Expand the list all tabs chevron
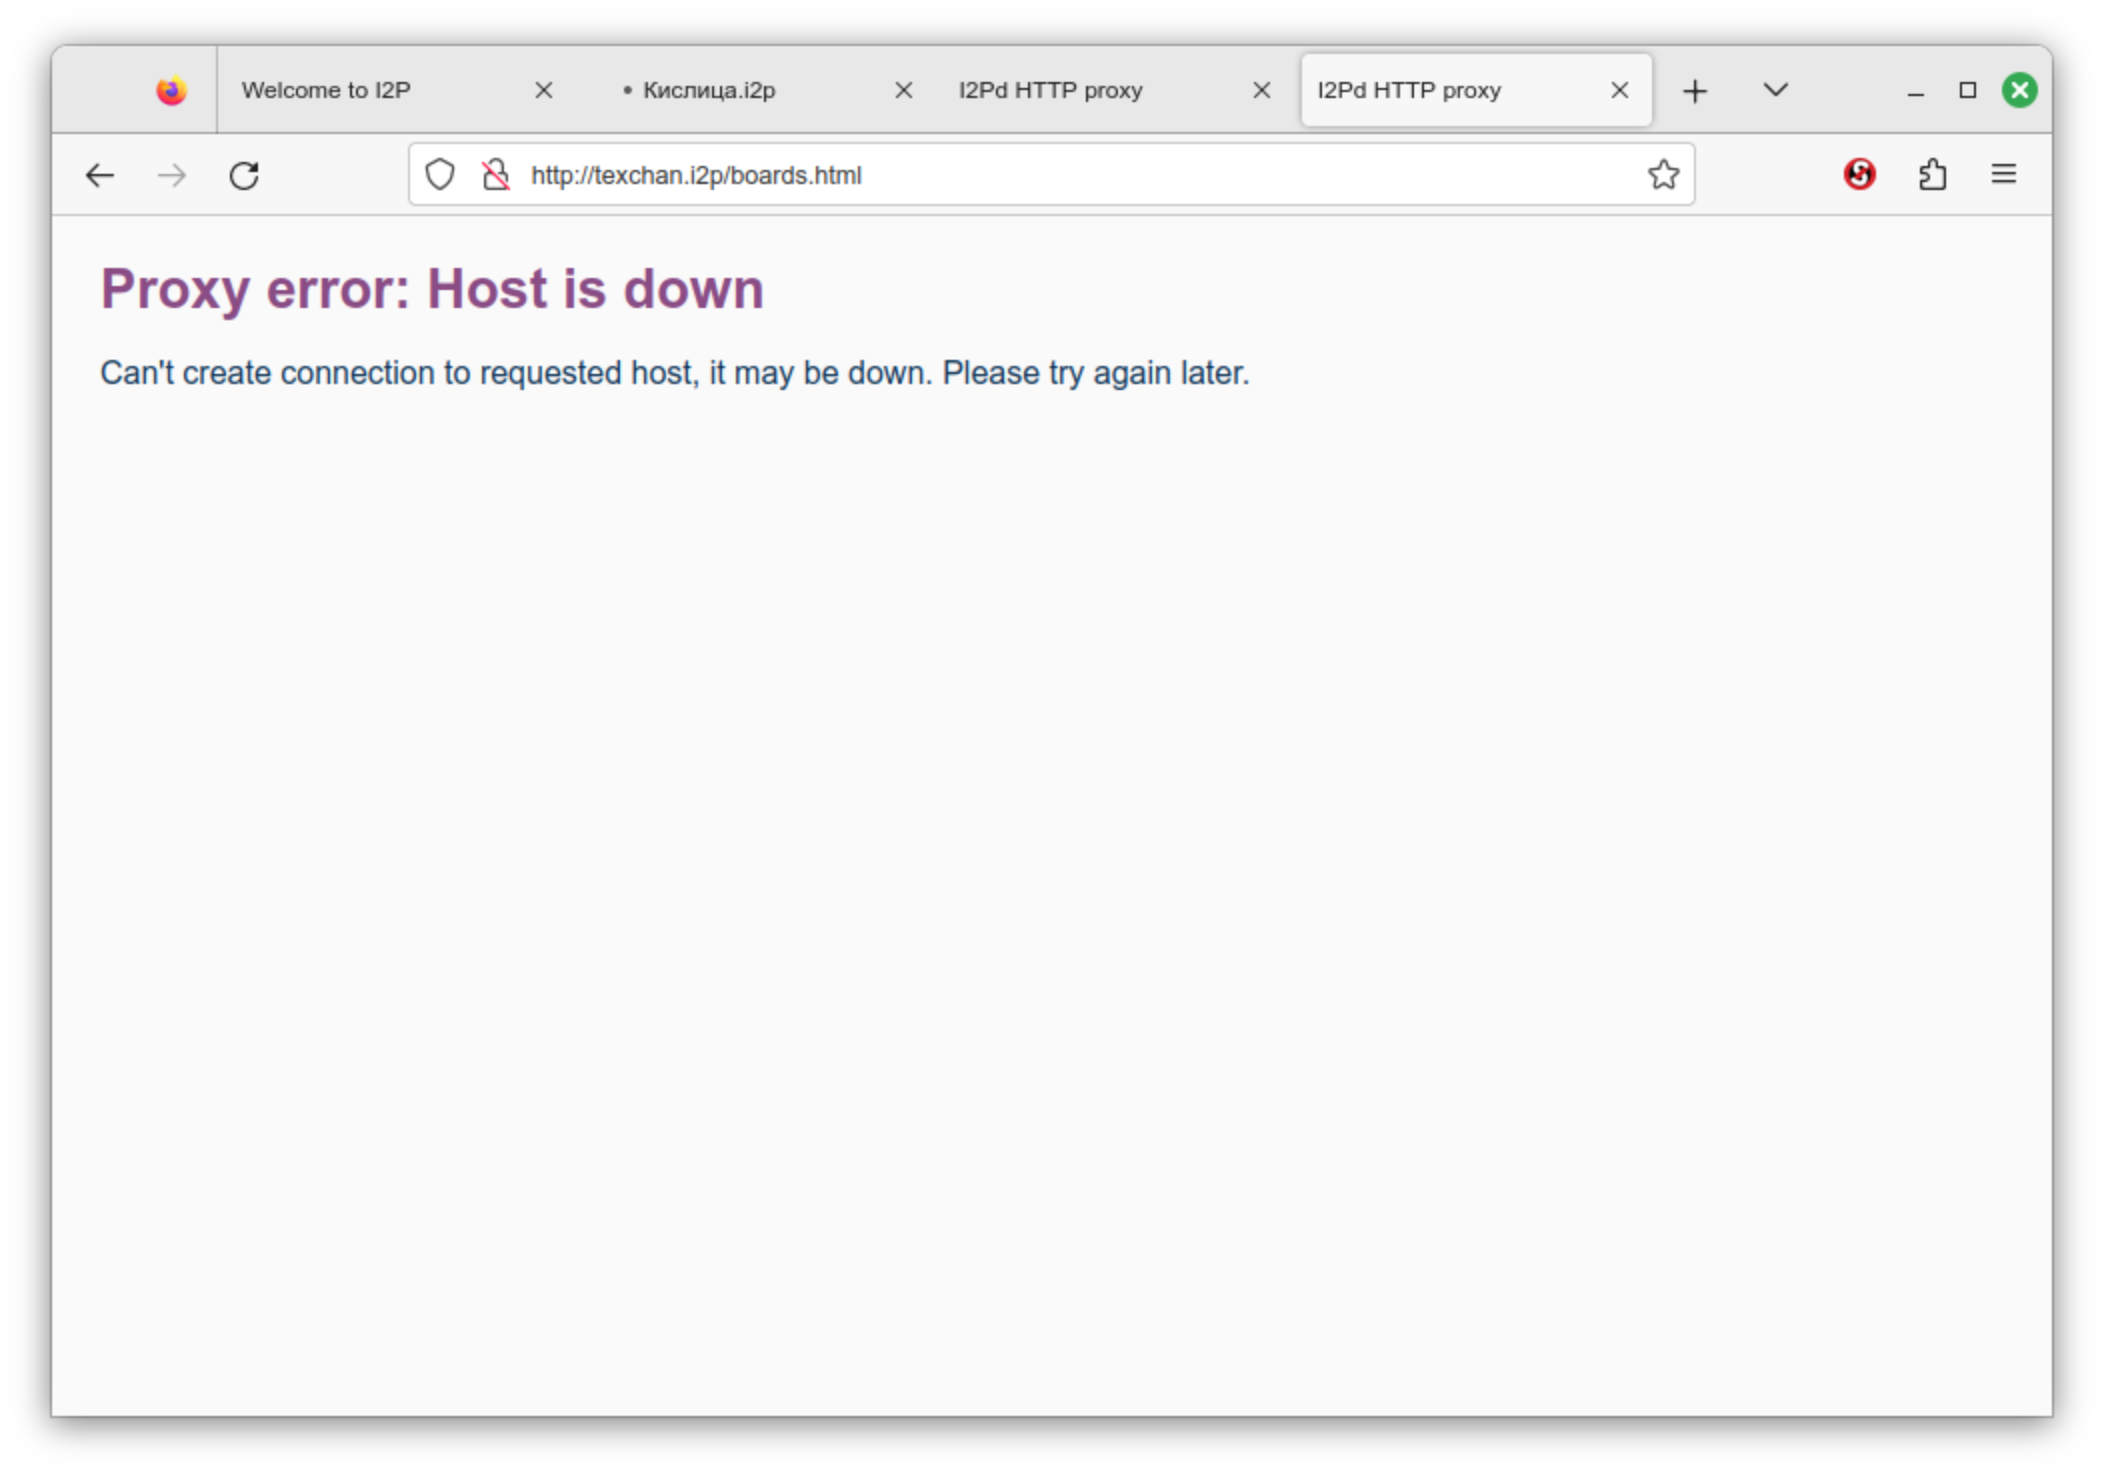Viewport: 2104px width, 1474px height. pyautogui.click(x=1776, y=90)
